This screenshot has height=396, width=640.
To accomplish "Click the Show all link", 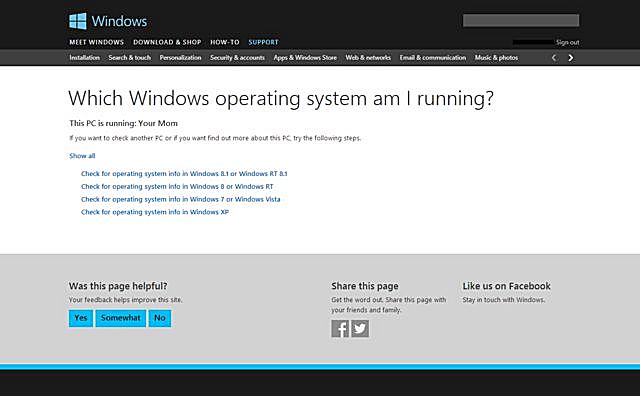I will pos(82,156).
